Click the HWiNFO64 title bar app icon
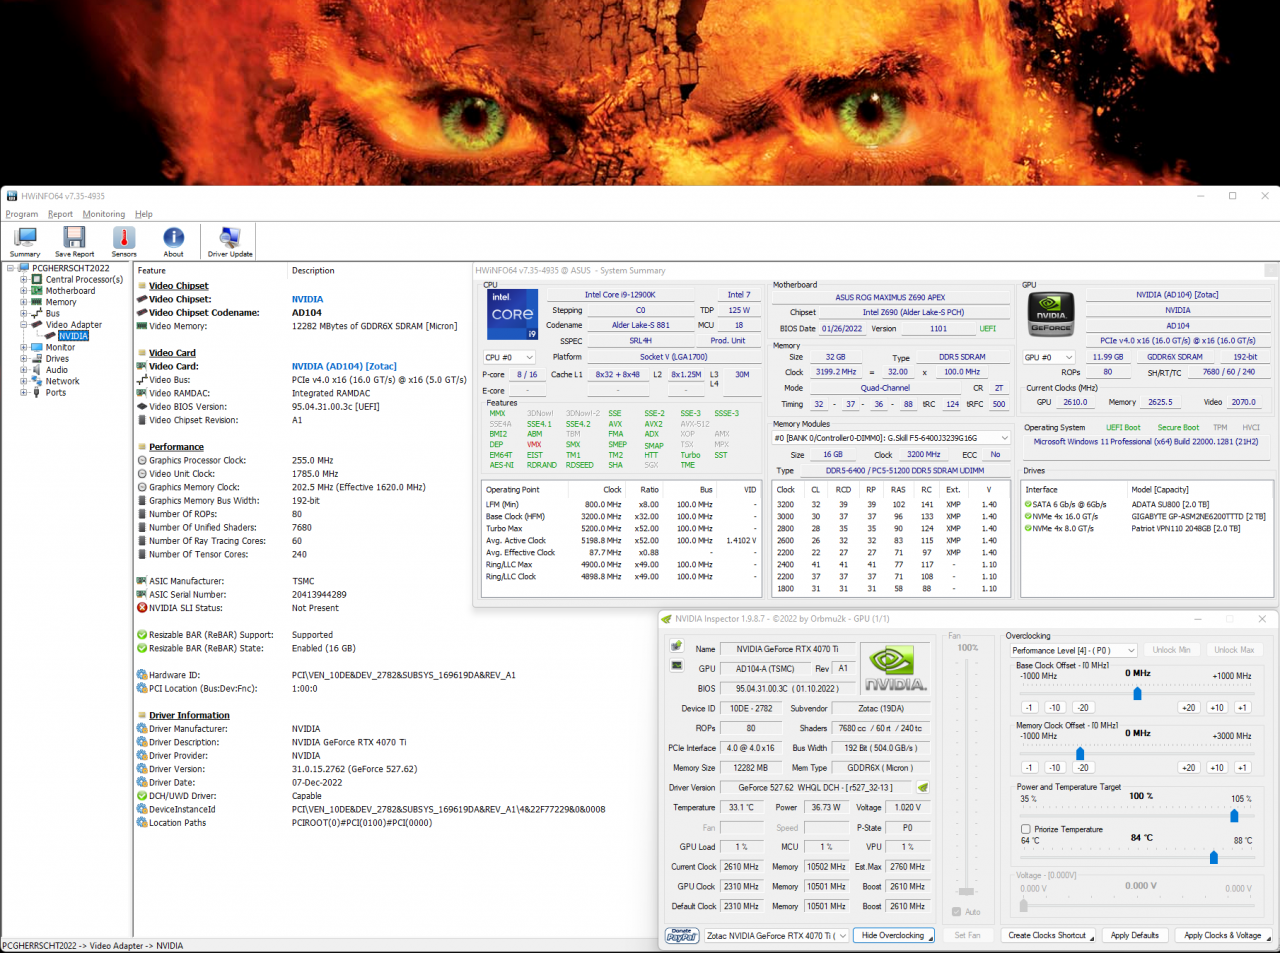Screen dimensions: 1280x953 (x=12, y=196)
